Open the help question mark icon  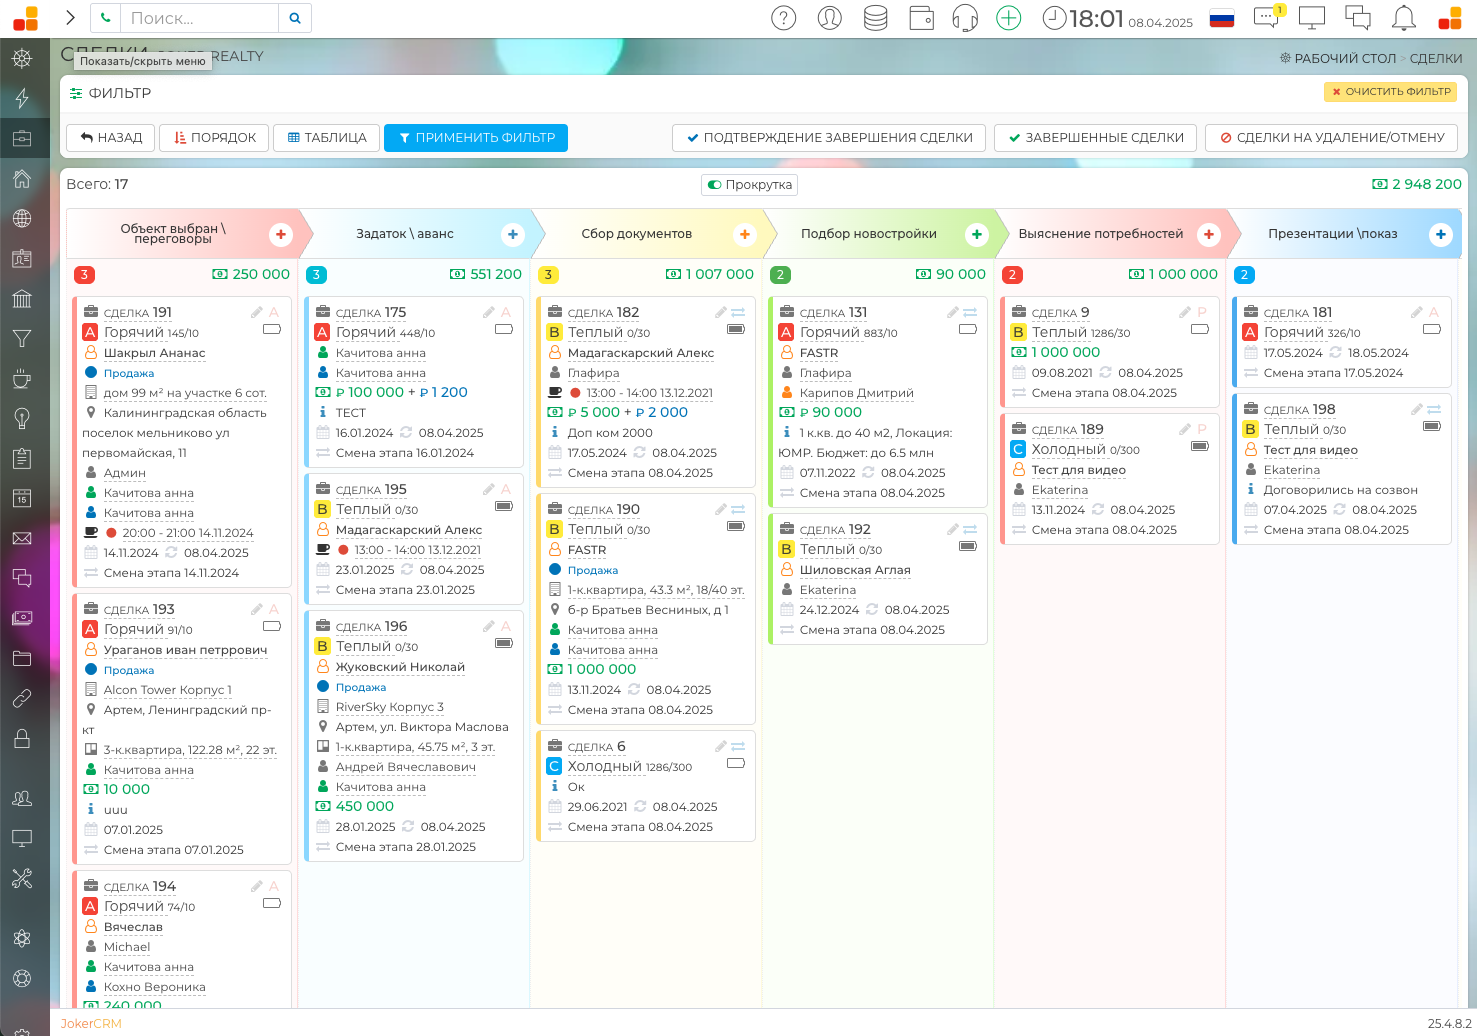784,18
